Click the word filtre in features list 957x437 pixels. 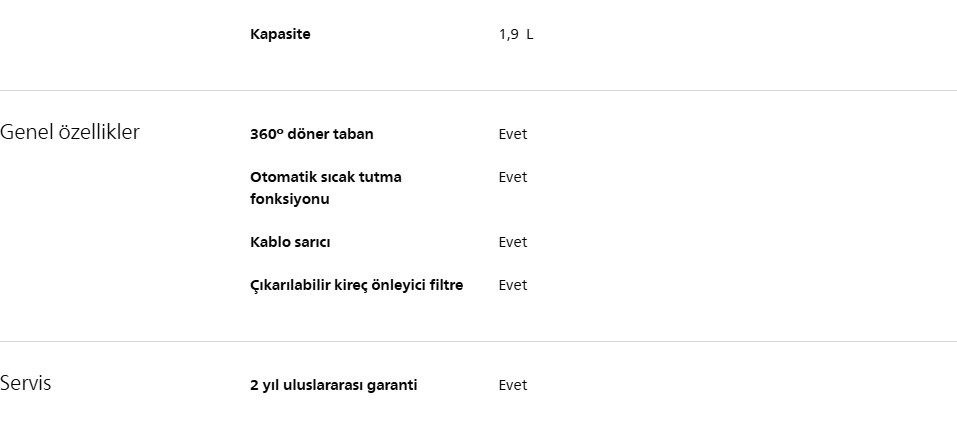[444, 285]
